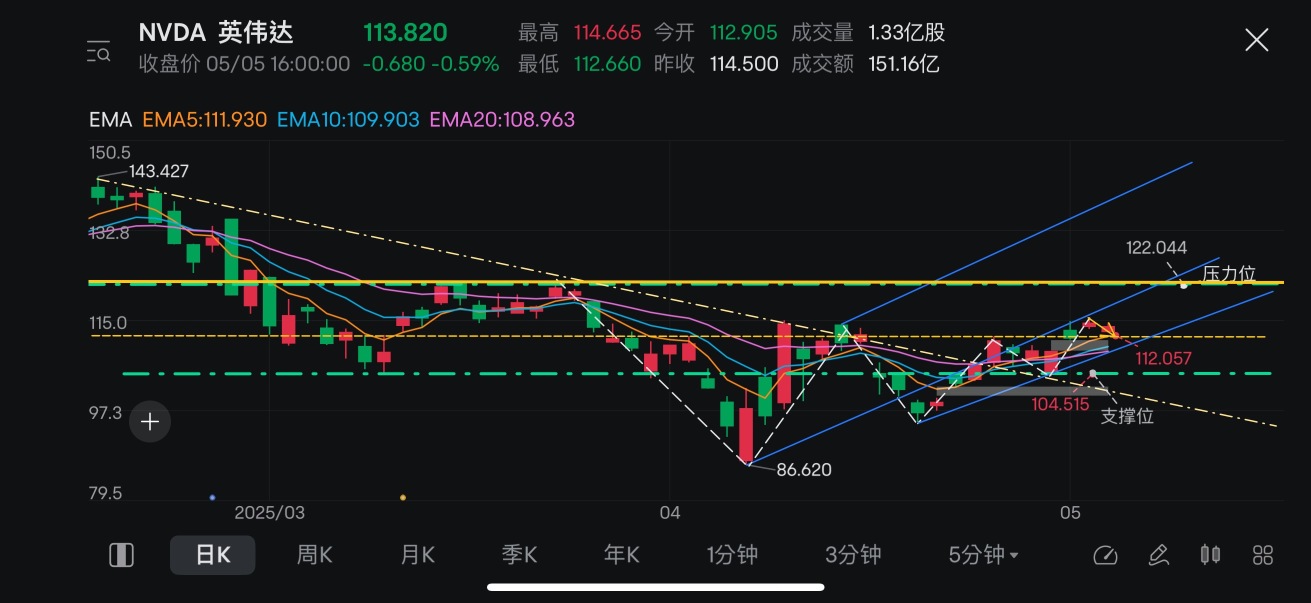Tap the 122.044 price annotation

coord(1156,248)
